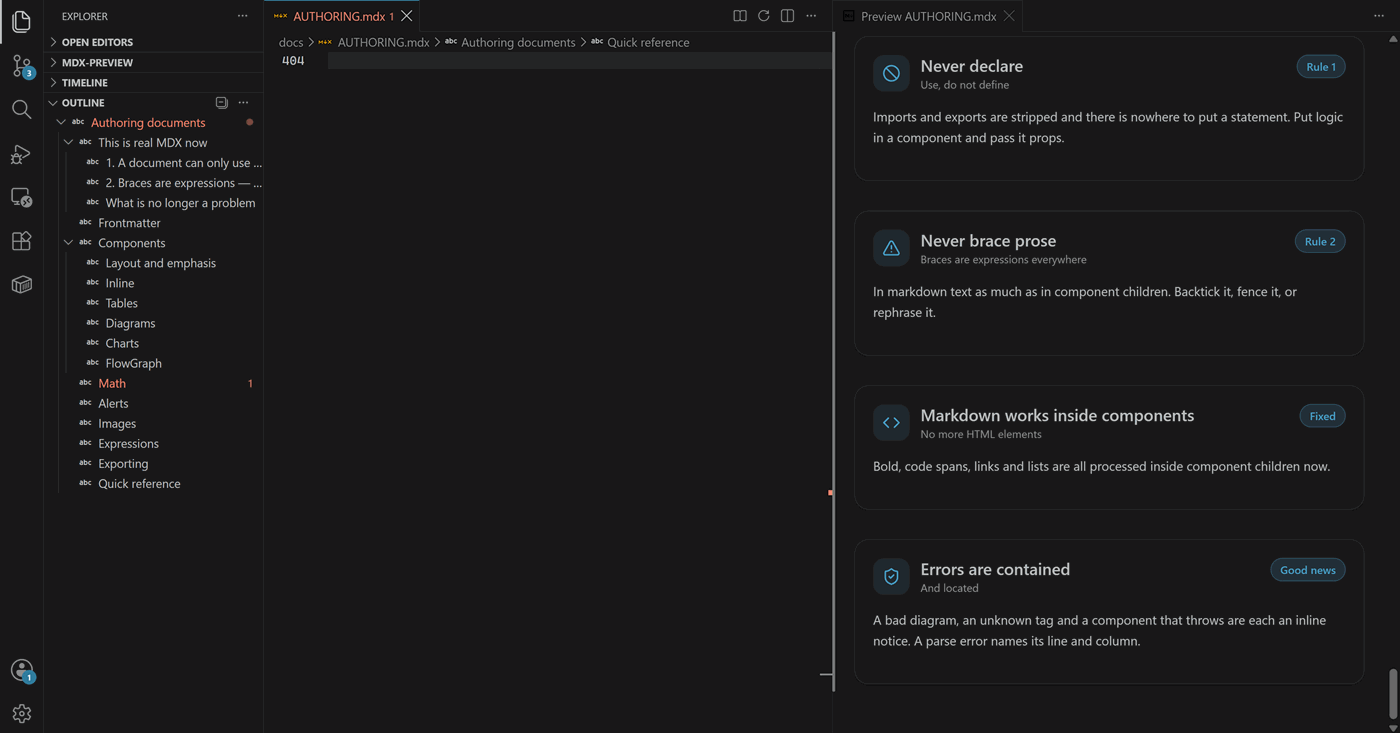Click the Good news badge

click(1308, 570)
